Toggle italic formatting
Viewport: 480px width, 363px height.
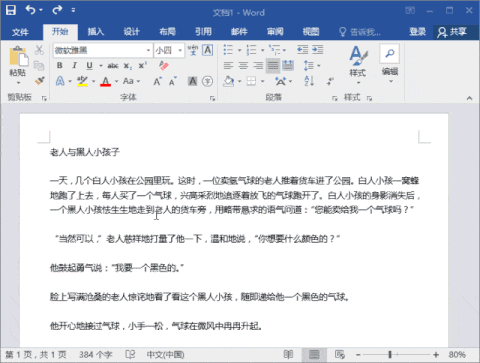pyautogui.click(x=75, y=65)
